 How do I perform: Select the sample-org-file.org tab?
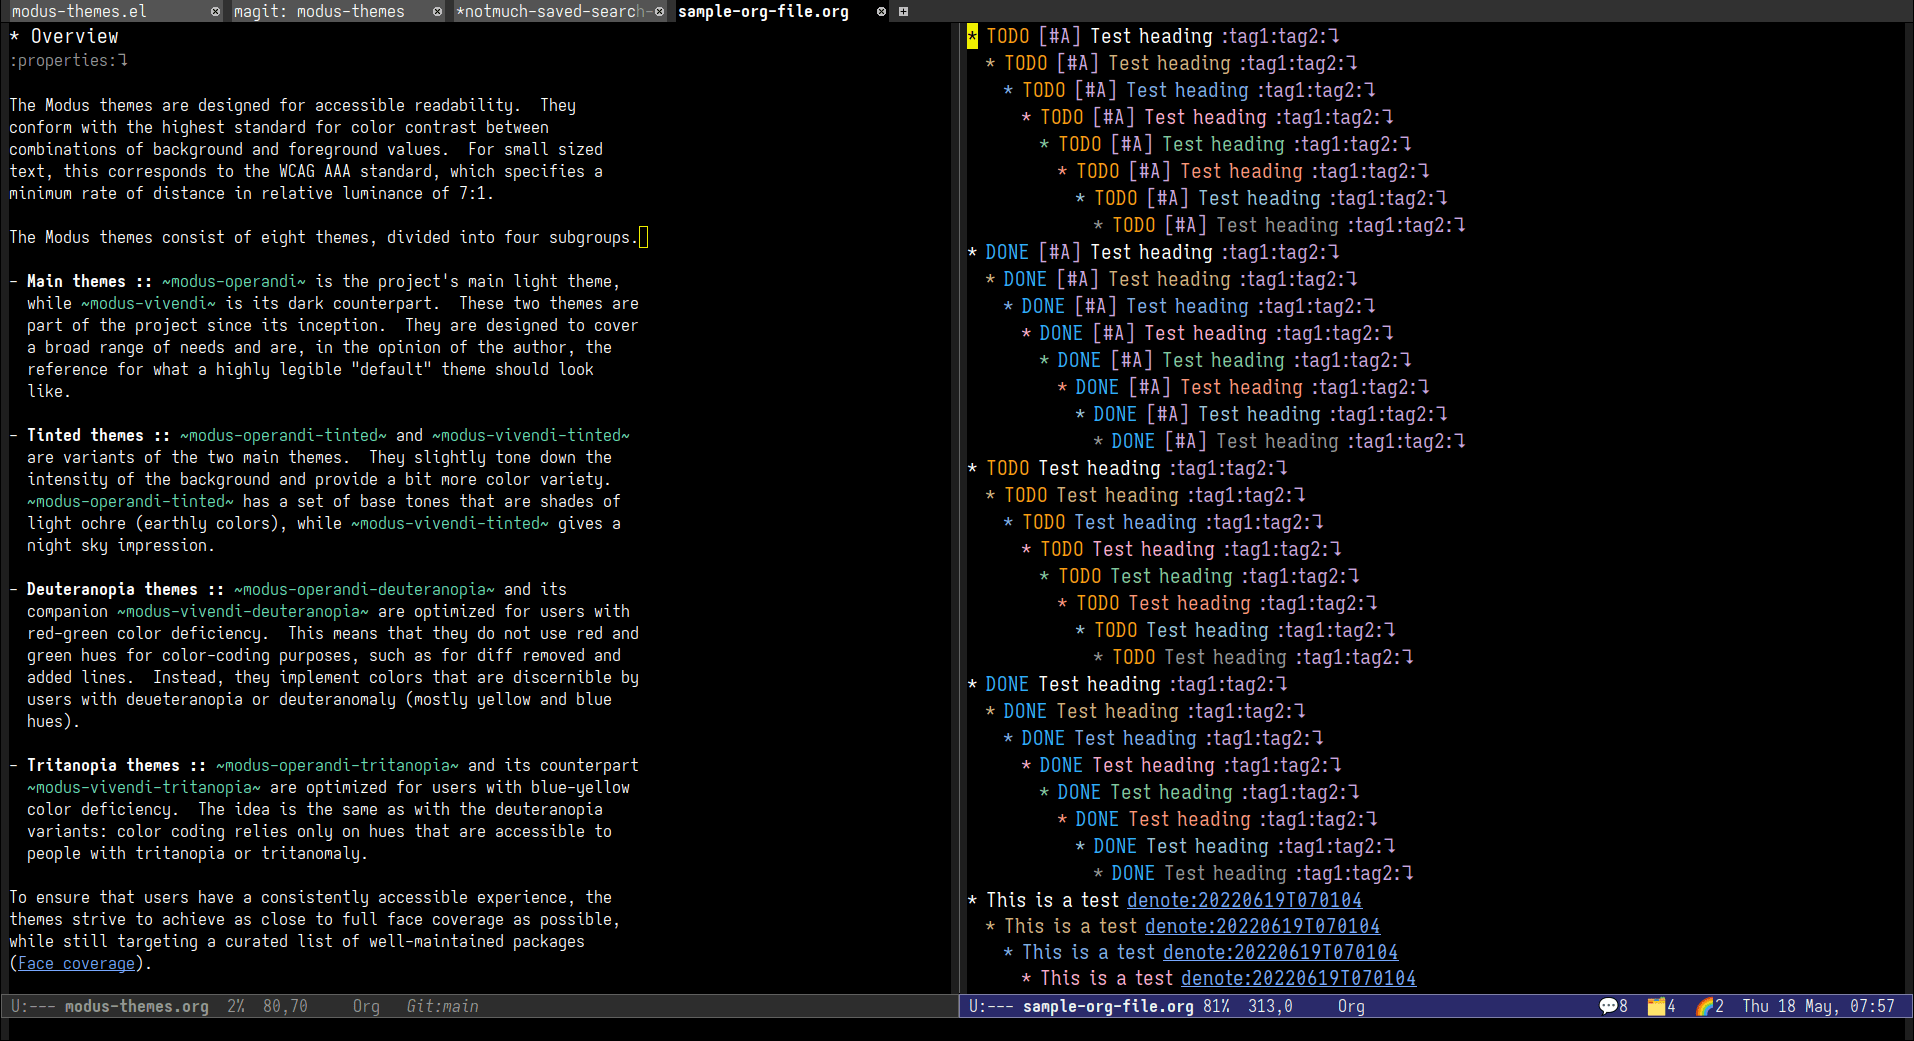[x=763, y=11]
